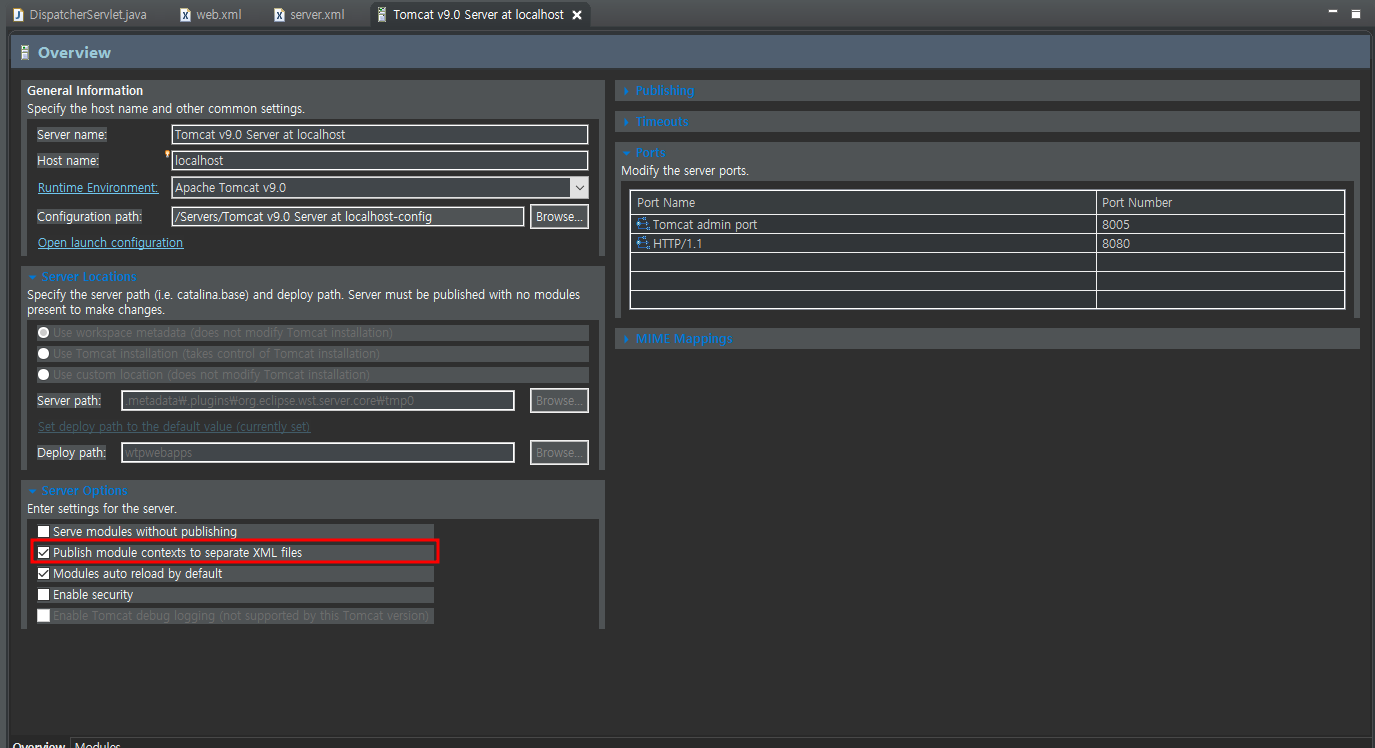Screen dimensions: 1375x748
Task: Click the server icon on the Tomcat tab
Action: (x=382, y=15)
